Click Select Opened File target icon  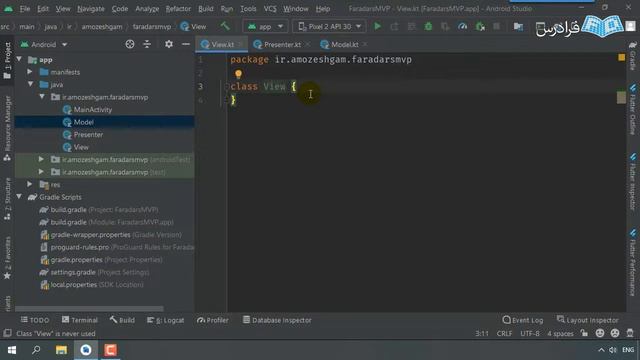pos(130,44)
